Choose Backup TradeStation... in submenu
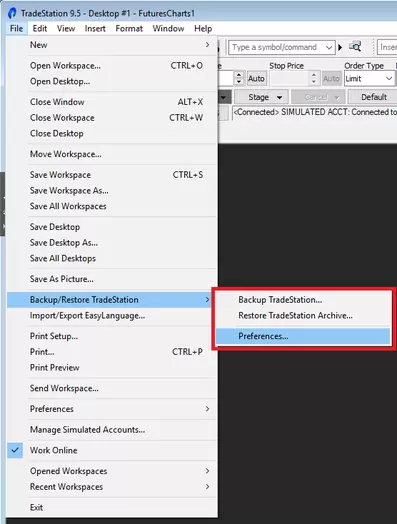This screenshot has height=524, width=397. [x=303, y=300]
